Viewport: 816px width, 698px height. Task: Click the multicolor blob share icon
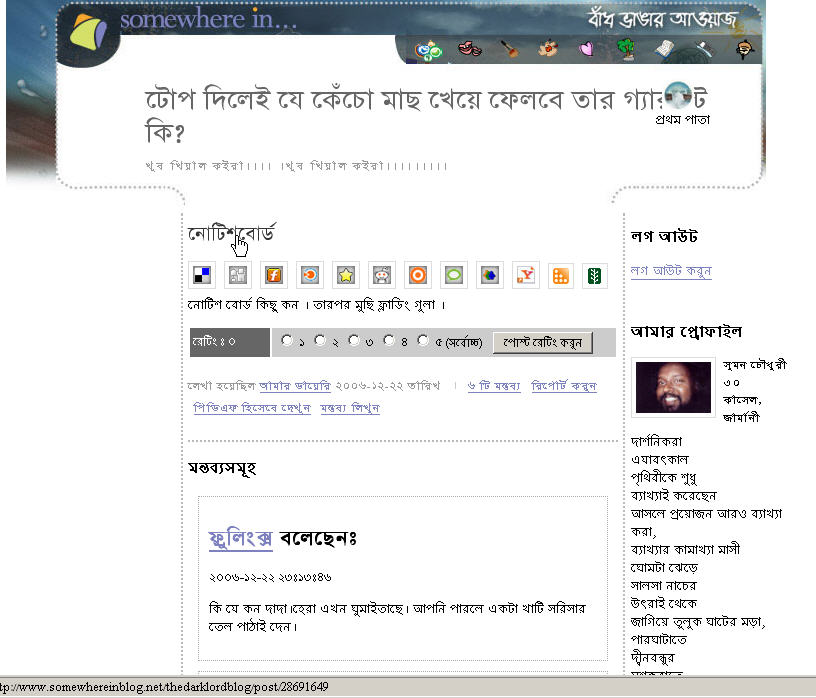tap(490, 275)
